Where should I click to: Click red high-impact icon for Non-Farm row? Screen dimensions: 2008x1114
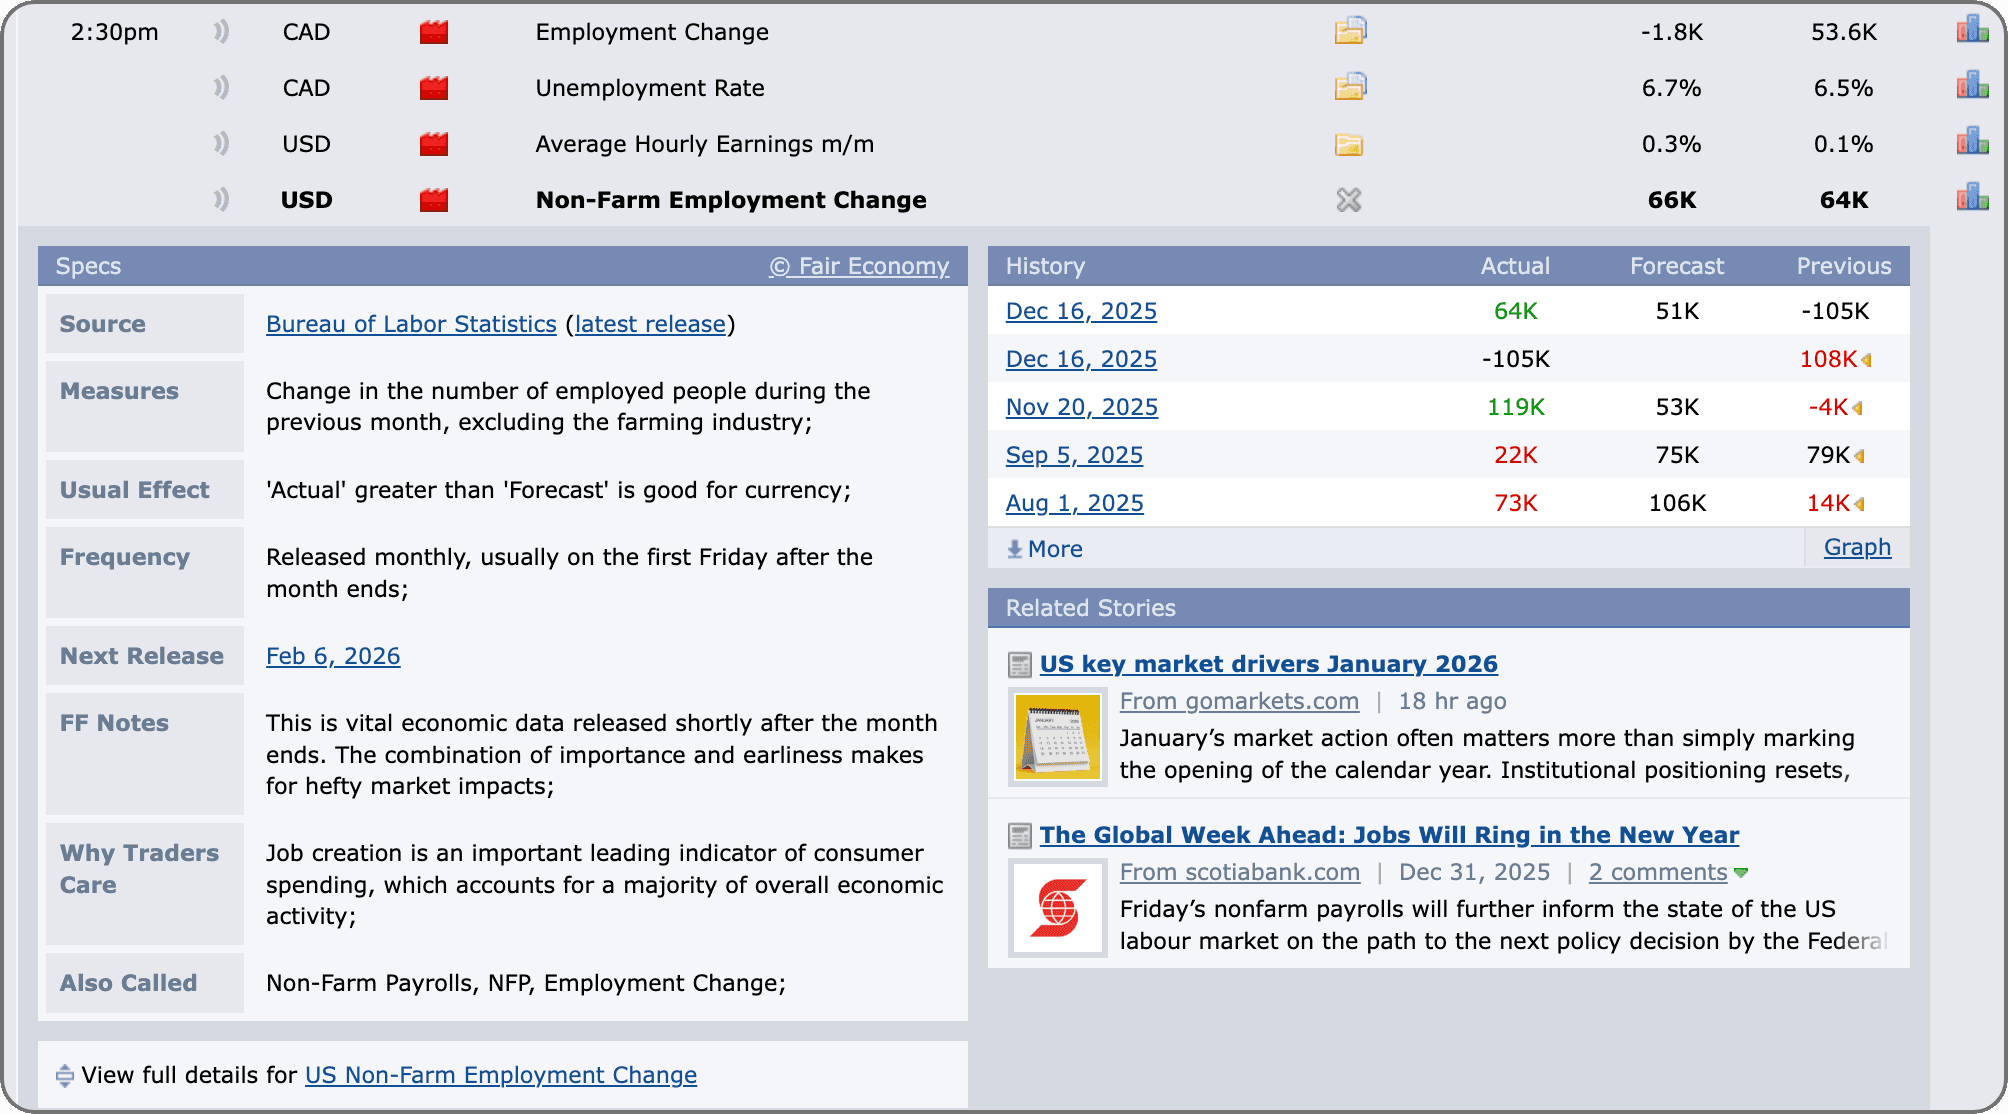[x=433, y=200]
